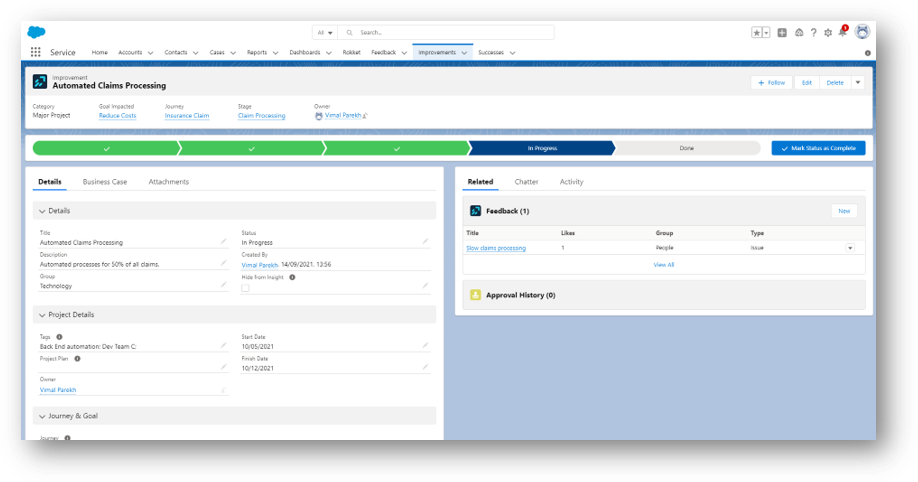Open the Approval History (0) related list
Viewport: 918px width, 482px height.
coord(520,295)
